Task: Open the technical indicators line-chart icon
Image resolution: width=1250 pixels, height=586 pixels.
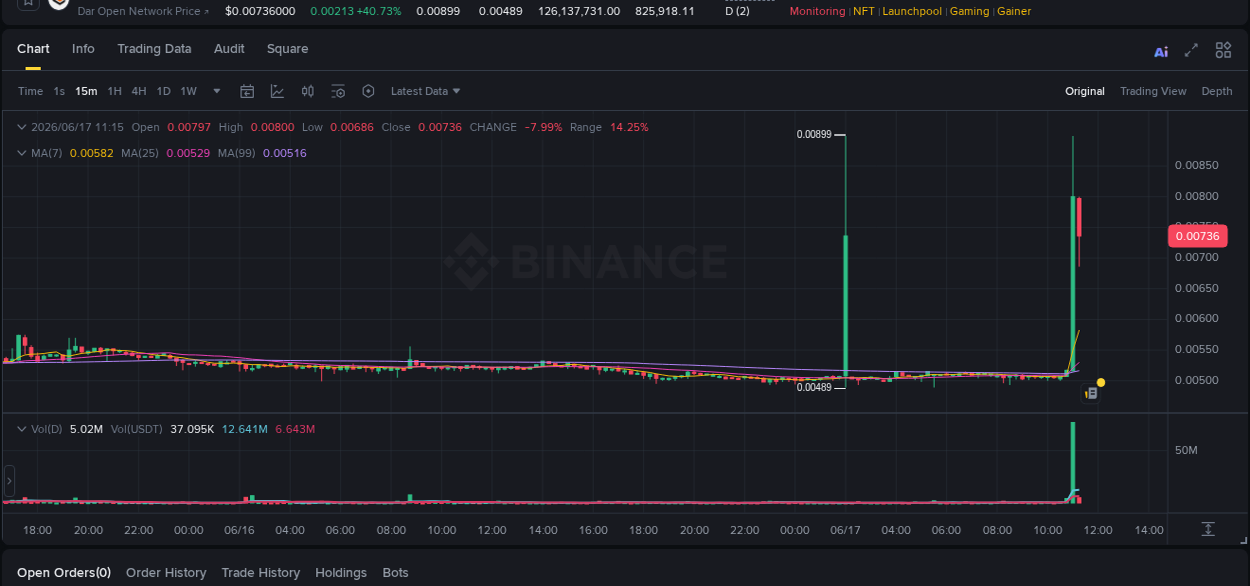Action: [x=277, y=91]
